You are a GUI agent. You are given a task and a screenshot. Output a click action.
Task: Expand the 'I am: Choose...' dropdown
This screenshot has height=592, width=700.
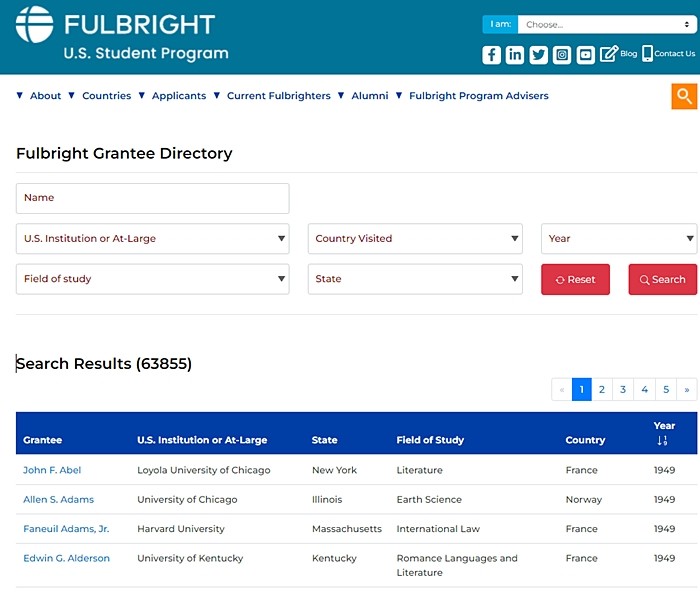pyautogui.click(x=607, y=25)
